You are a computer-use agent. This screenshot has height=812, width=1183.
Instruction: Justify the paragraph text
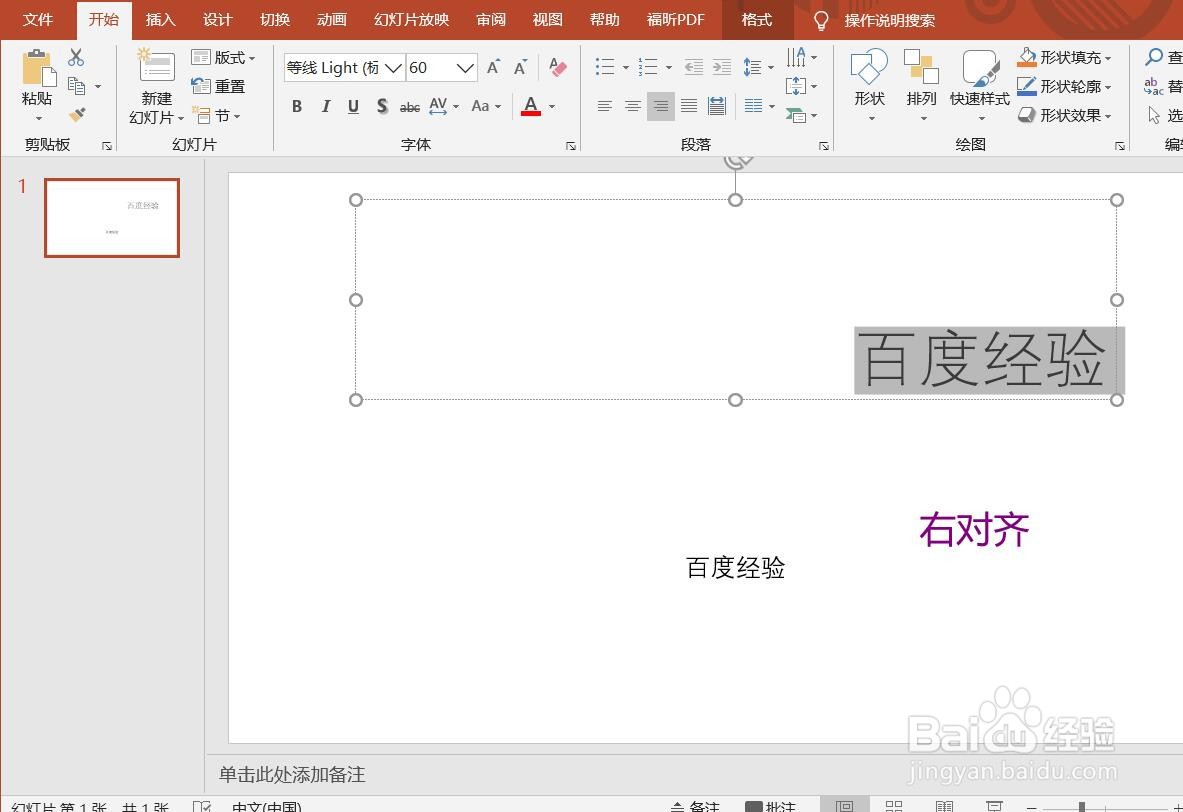689,106
